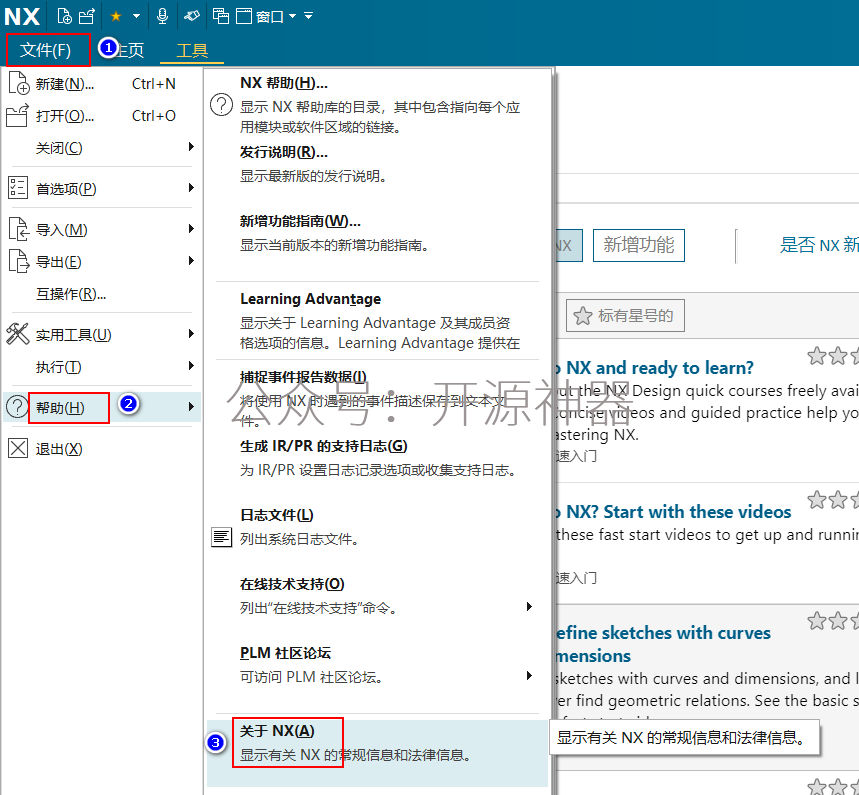Viewport: 859px width, 795px height.
Task: Select 新建(N)... in file menu
Action: pos(101,84)
